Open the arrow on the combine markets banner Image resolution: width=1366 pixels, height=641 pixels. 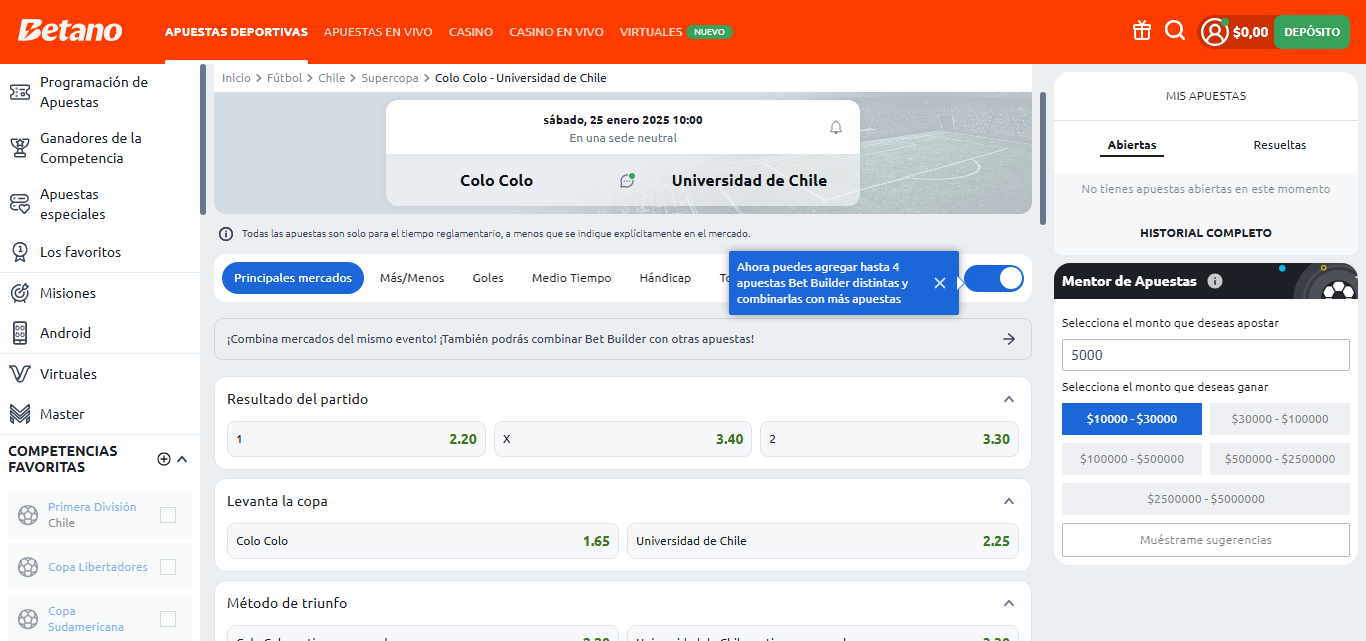click(1009, 339)
